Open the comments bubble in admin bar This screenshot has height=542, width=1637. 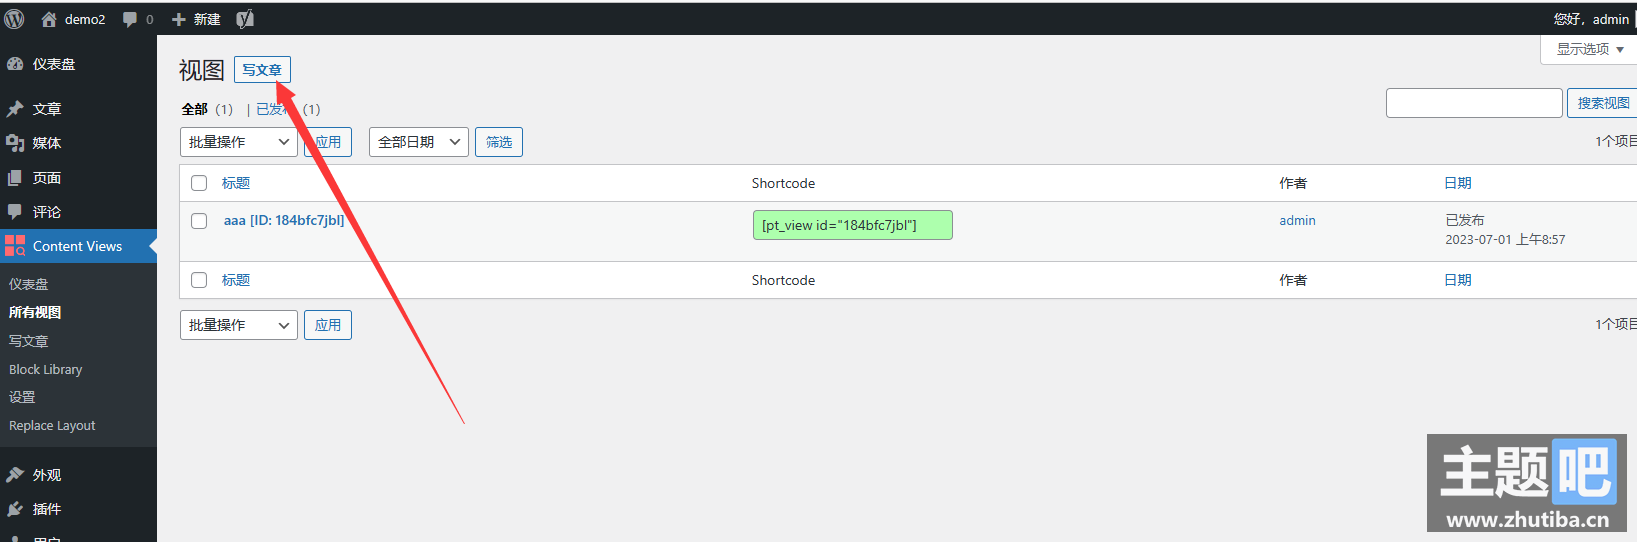(x=130, y=19)
